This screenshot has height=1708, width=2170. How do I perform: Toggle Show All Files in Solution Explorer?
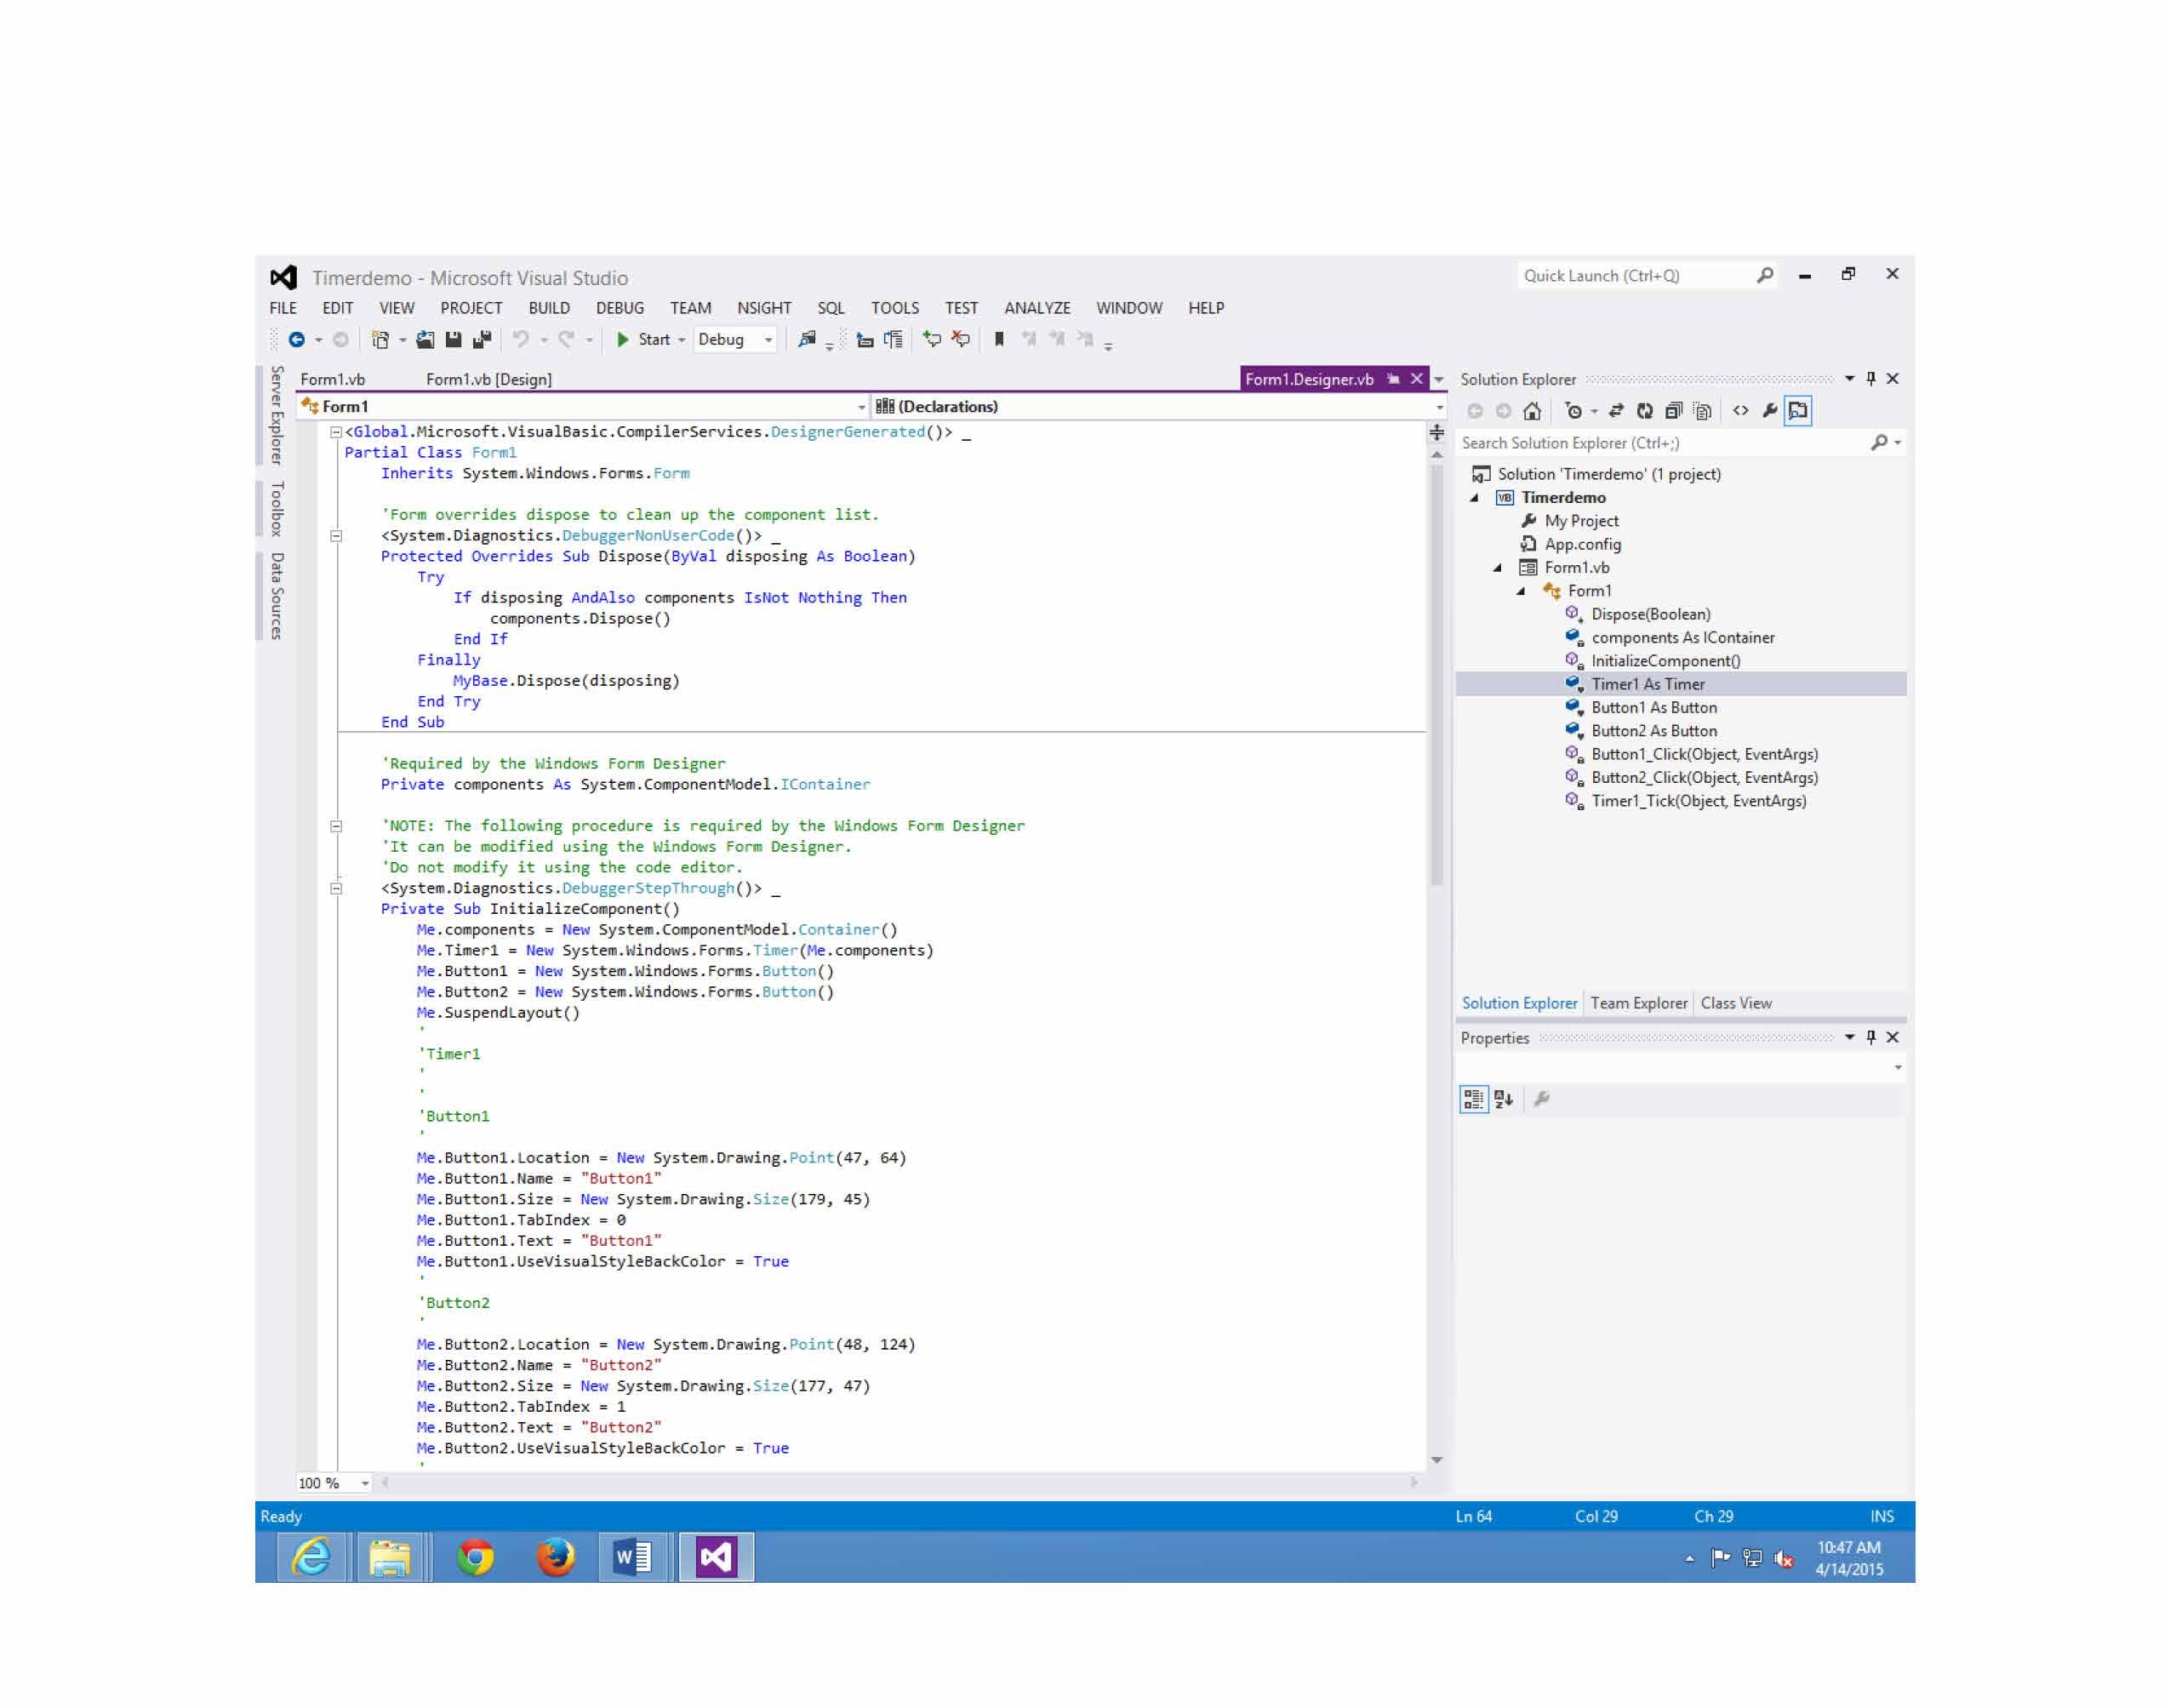(1702, 411)
